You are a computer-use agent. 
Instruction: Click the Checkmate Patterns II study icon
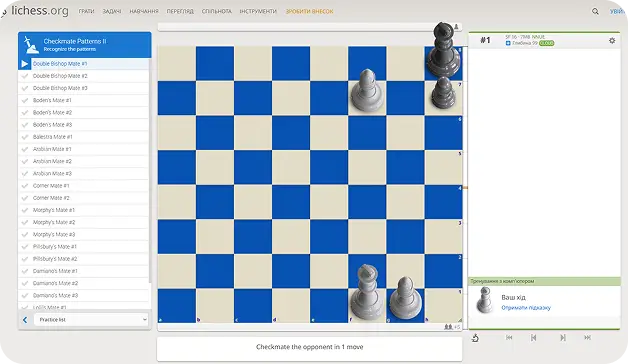30,45
